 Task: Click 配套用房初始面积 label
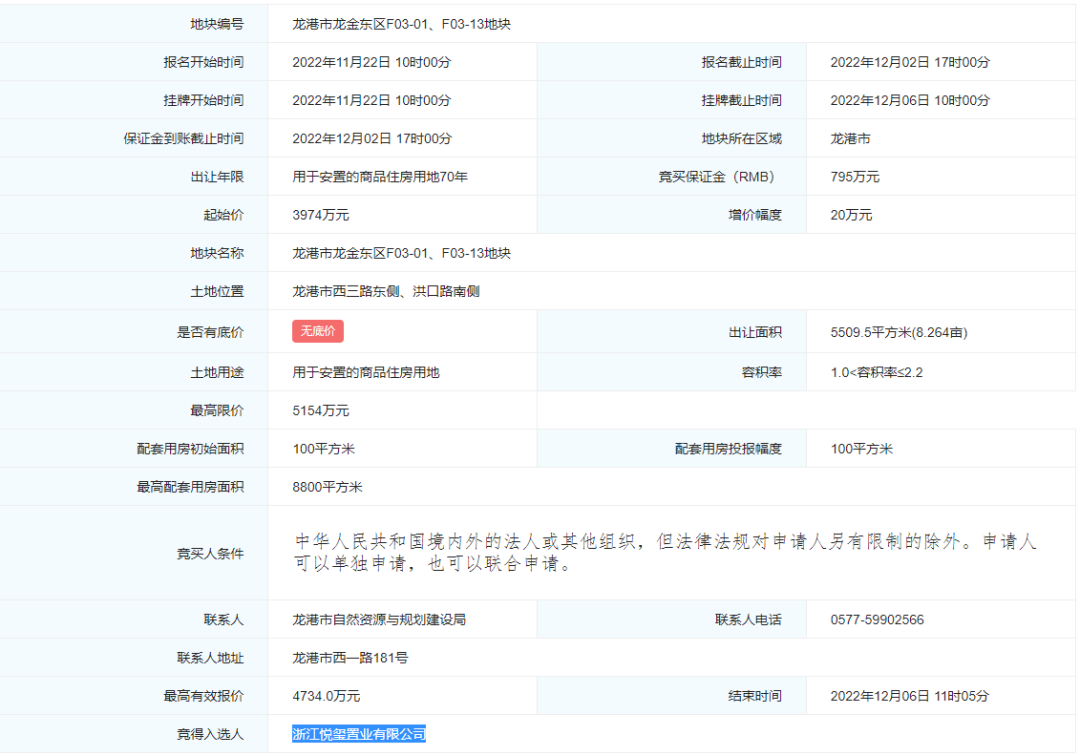(x=190, y=449)
